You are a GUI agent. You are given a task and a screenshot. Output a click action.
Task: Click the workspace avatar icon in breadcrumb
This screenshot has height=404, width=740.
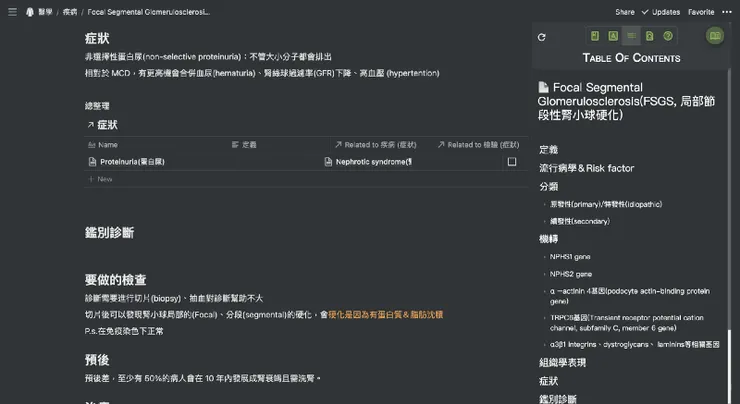tap(30, 12)
